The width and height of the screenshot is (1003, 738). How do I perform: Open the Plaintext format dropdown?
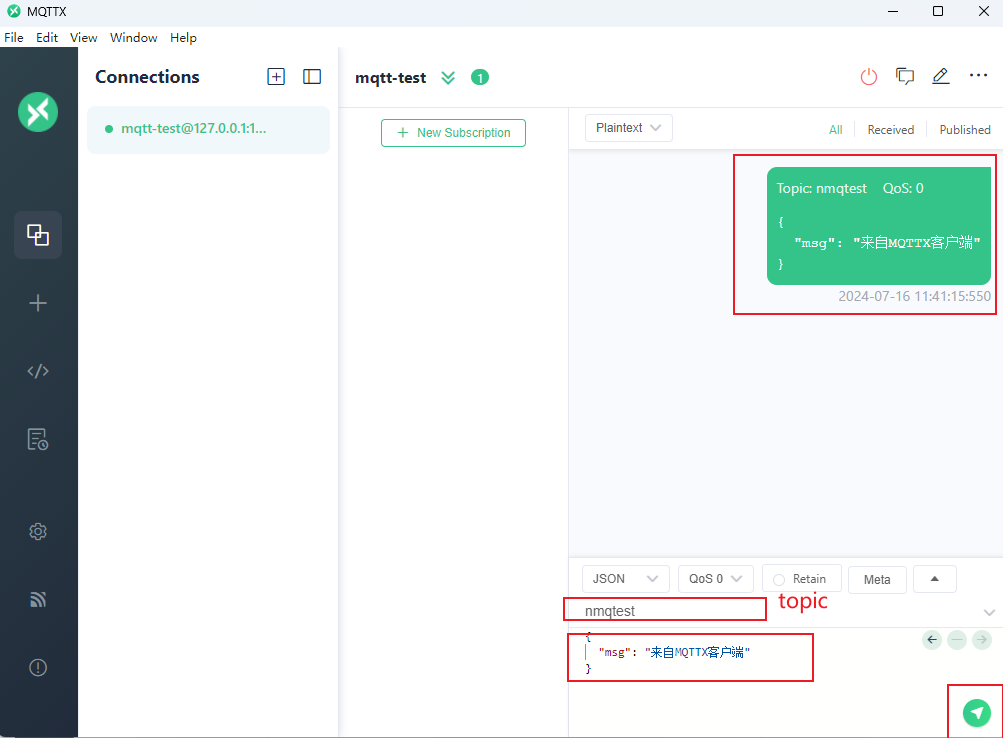628,128
